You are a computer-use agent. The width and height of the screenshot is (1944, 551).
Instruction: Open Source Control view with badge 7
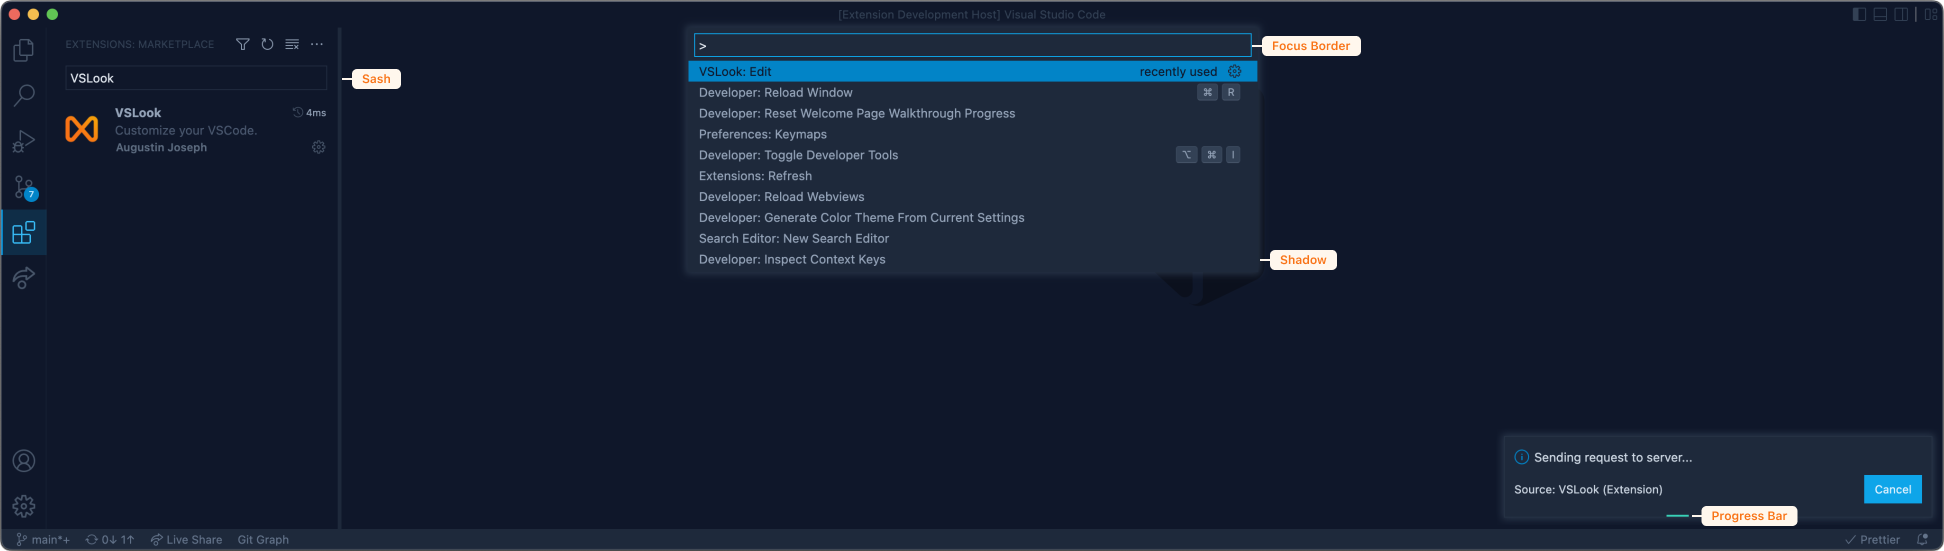(24, 188)
